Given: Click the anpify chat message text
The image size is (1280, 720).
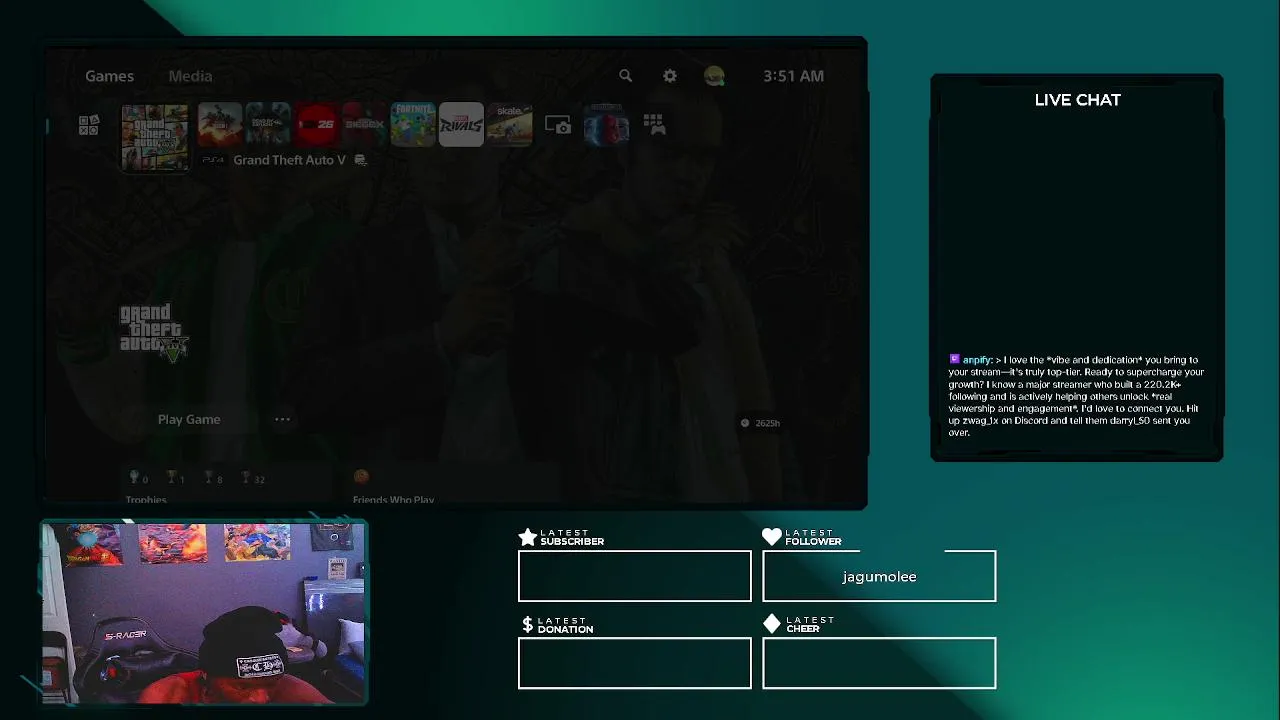Looking at the screenshot, I should [1076, 396].
